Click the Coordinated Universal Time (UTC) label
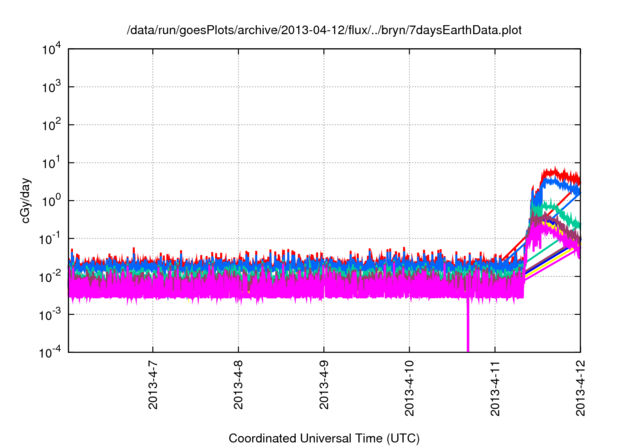Image resolution: width=640 pixels, height=448 pixels. tap(324, 438)
